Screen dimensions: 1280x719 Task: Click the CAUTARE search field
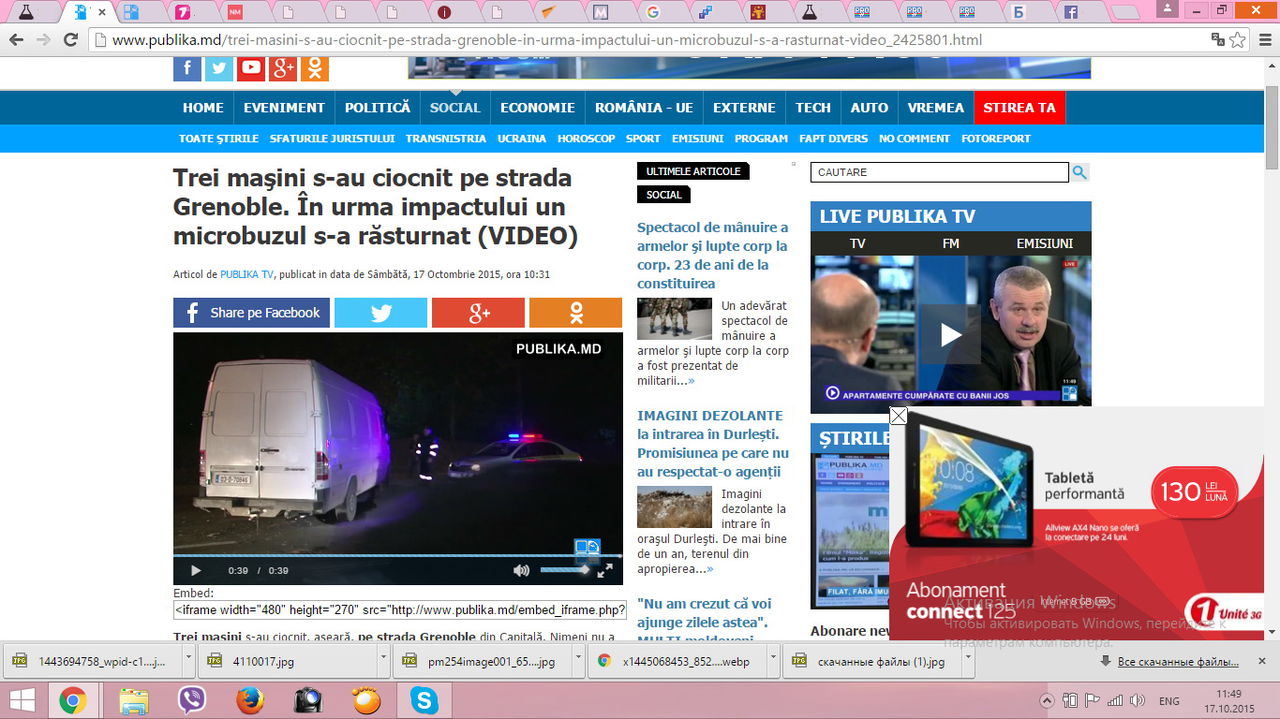939,172
